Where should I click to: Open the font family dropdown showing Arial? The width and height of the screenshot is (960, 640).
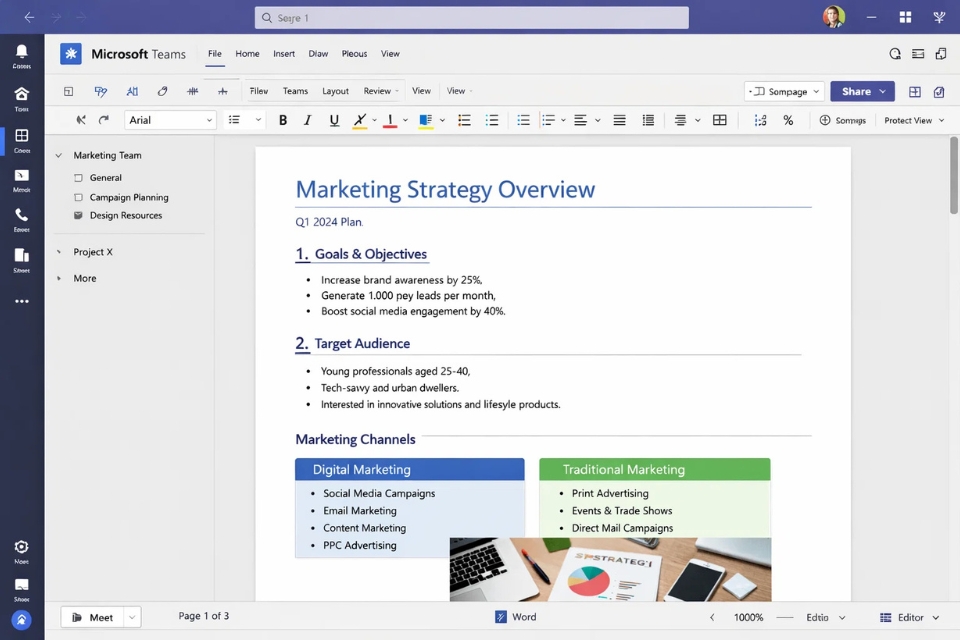tap(168, 119)
